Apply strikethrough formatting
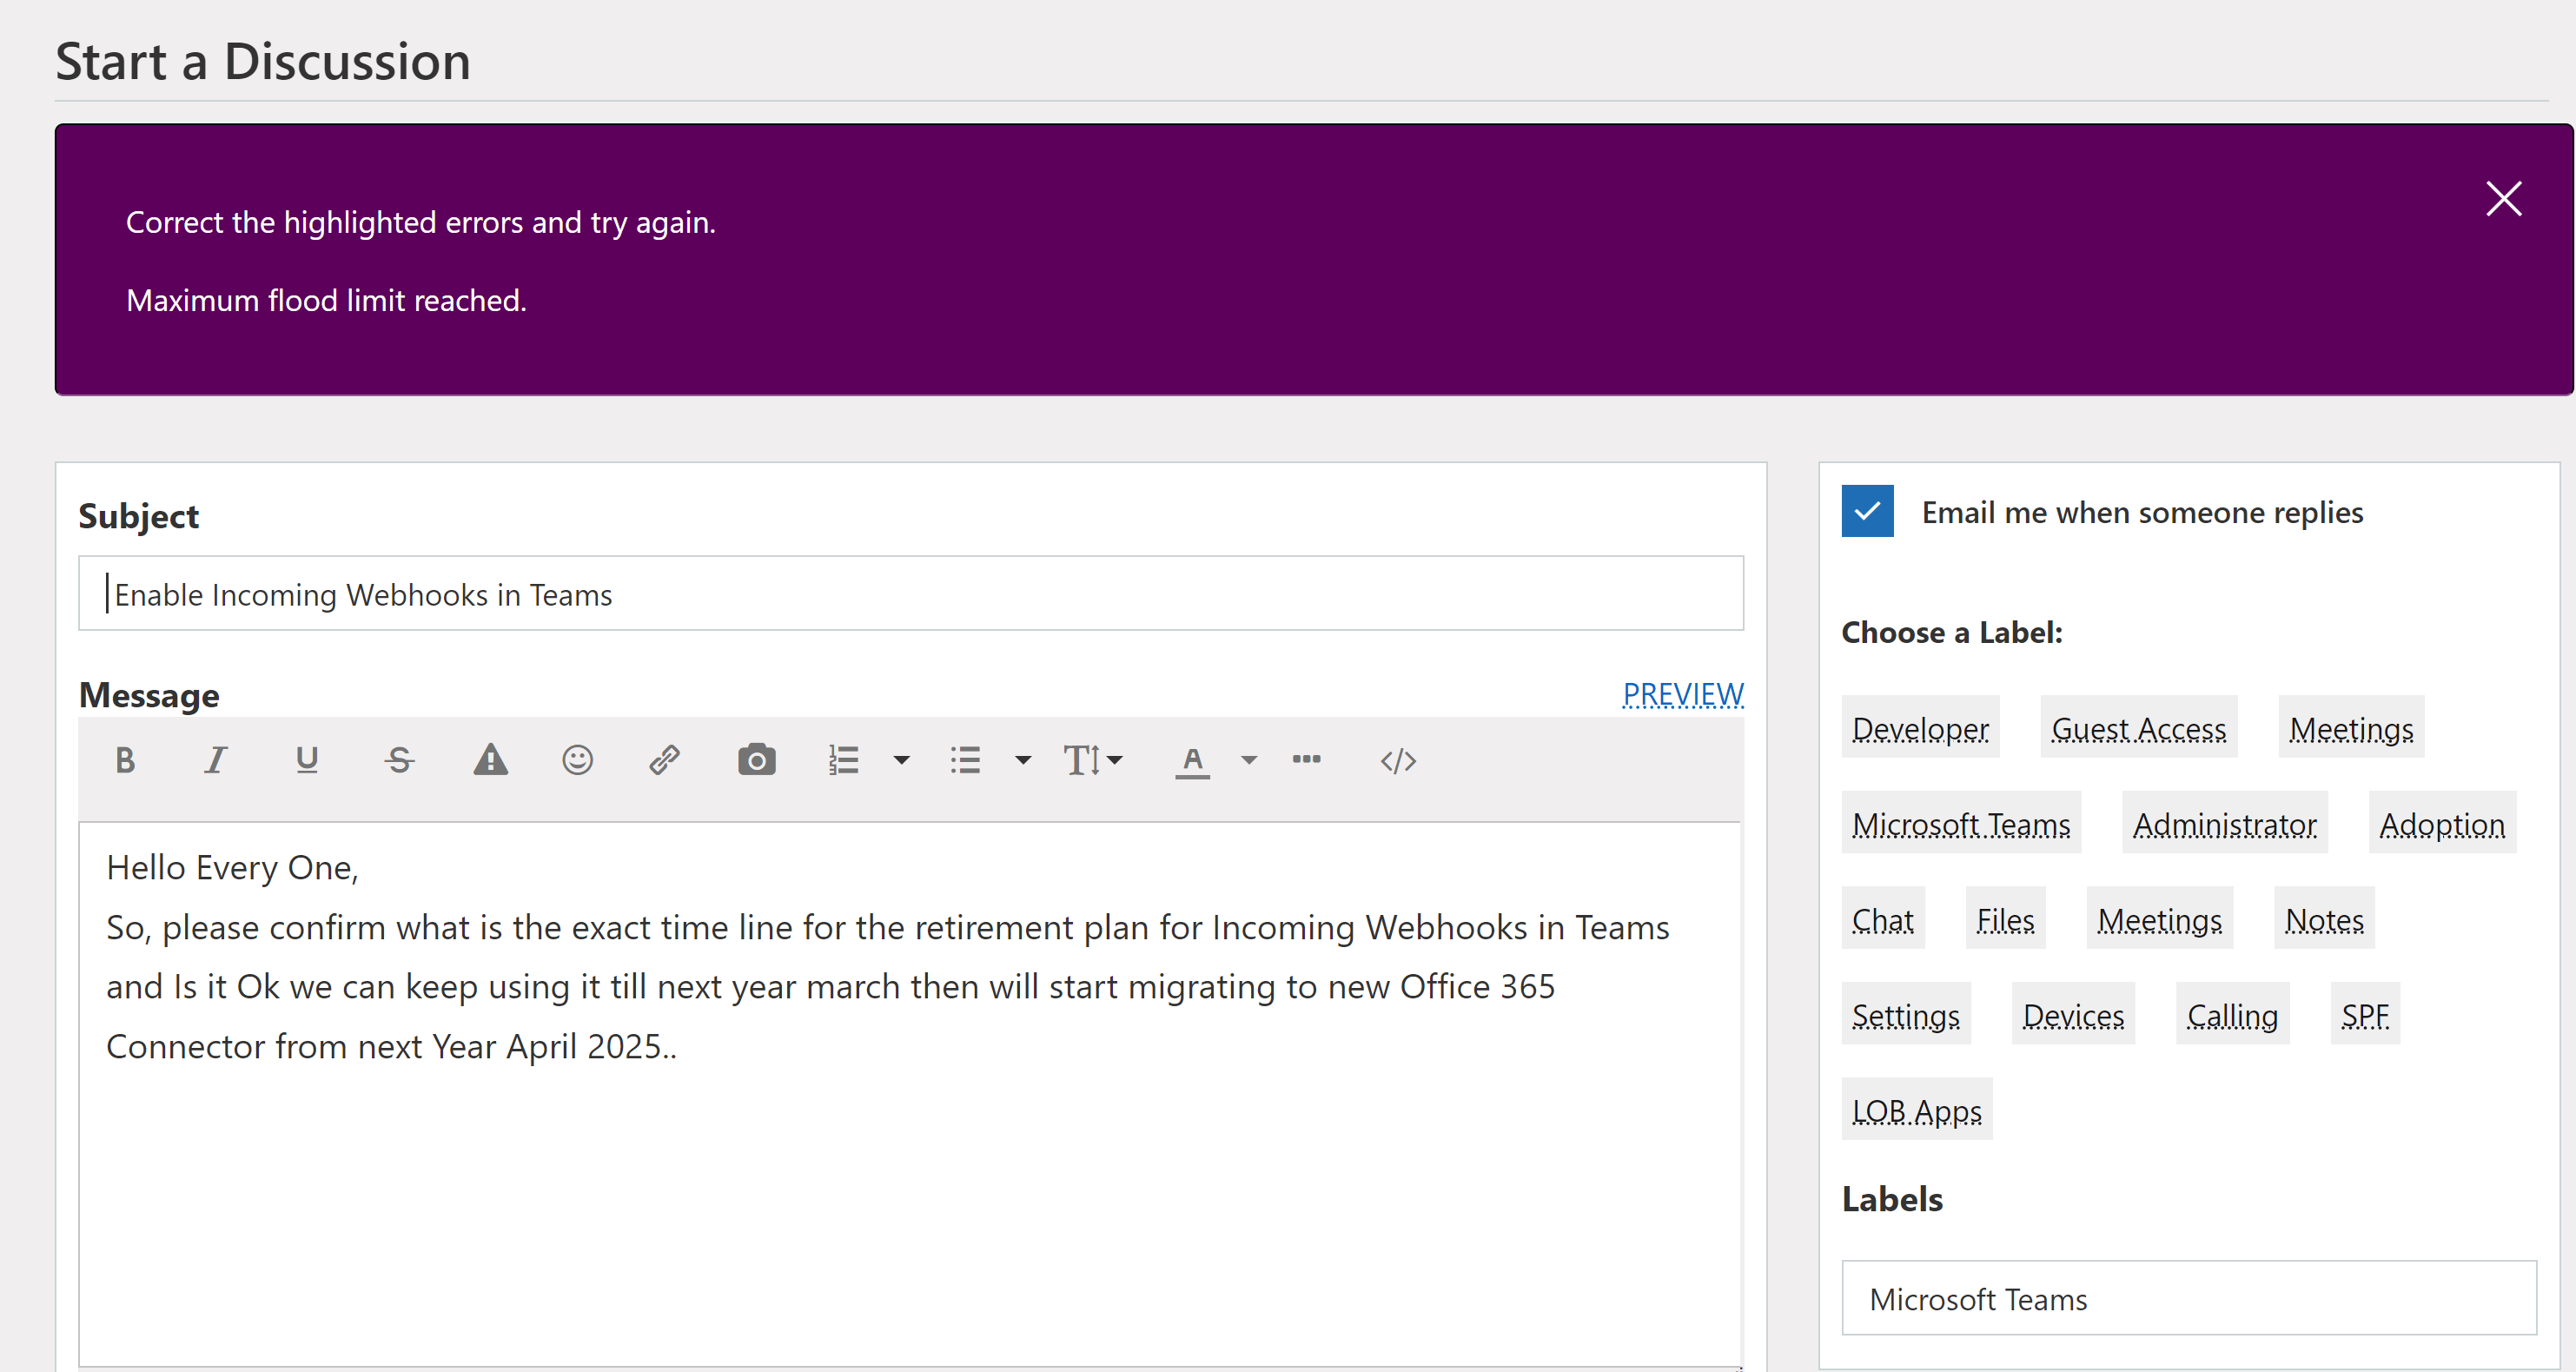Viewport: 2576px width, 1372px height. tap(399, 761)
